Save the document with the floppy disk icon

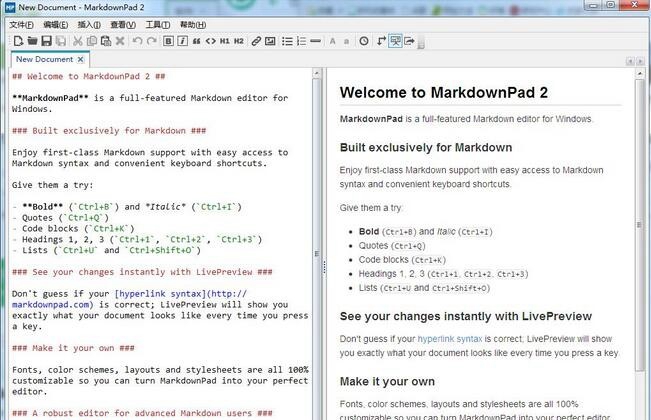[46, 41]
